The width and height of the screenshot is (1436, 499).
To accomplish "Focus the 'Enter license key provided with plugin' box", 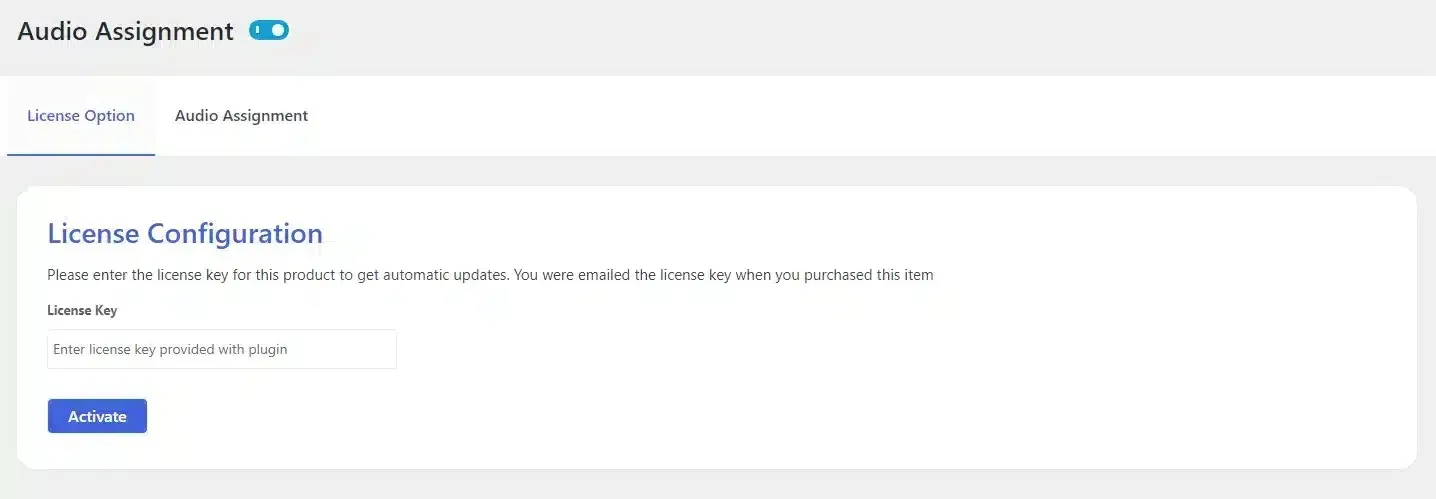I will (222, 350).
